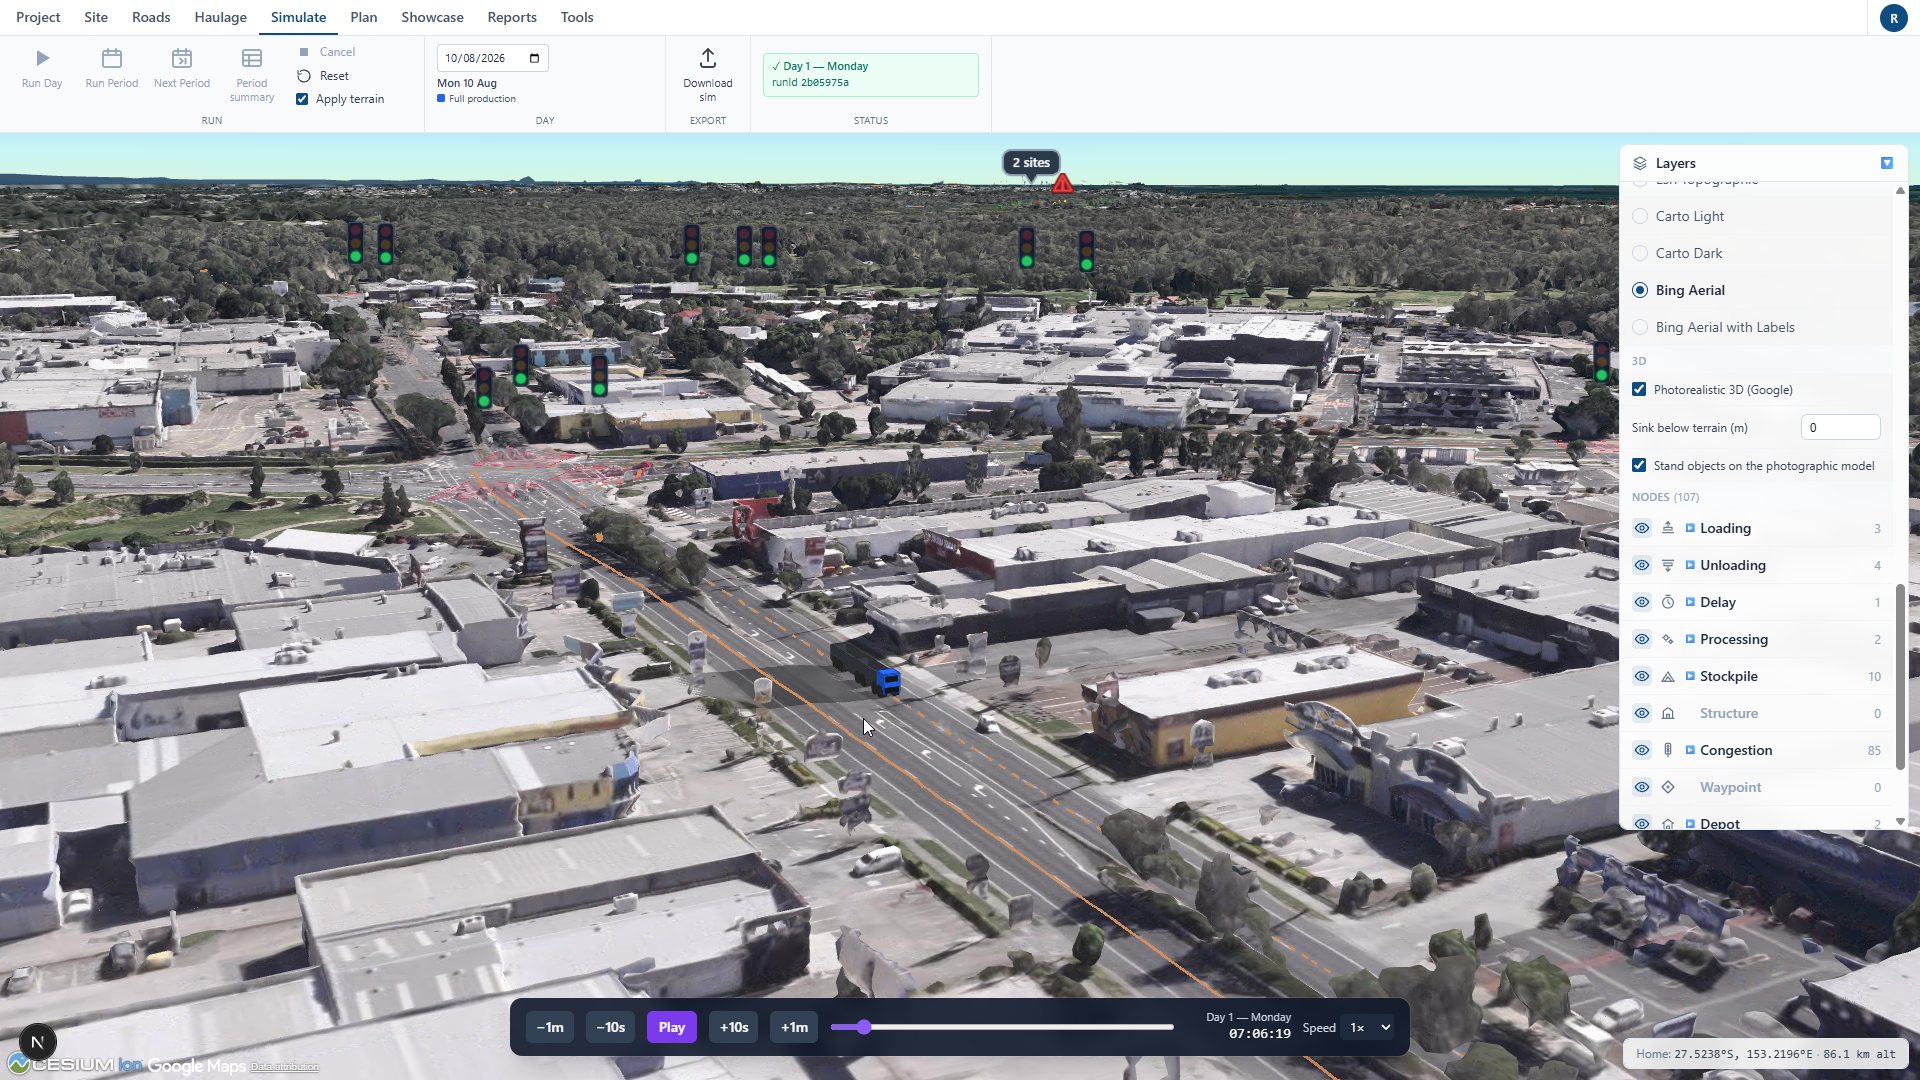Open the Haulage menu
The width and height of the screenshot is (1920, 1080).
[x=220, y=17]
